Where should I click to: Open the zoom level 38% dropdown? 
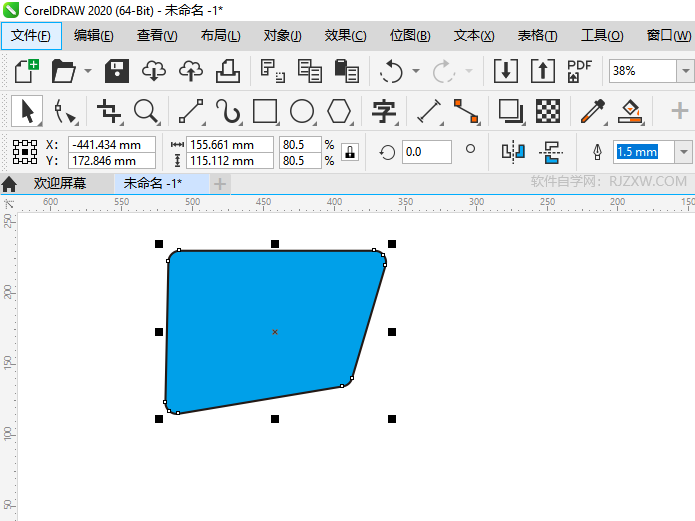pos(685,71)
